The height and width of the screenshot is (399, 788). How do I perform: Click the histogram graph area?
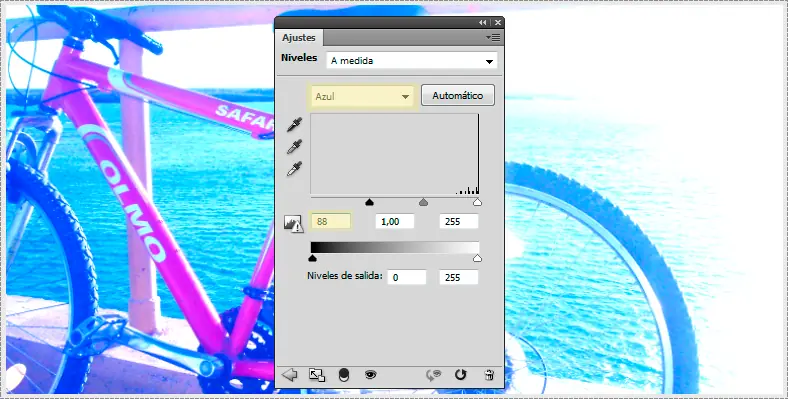(395, 154)
